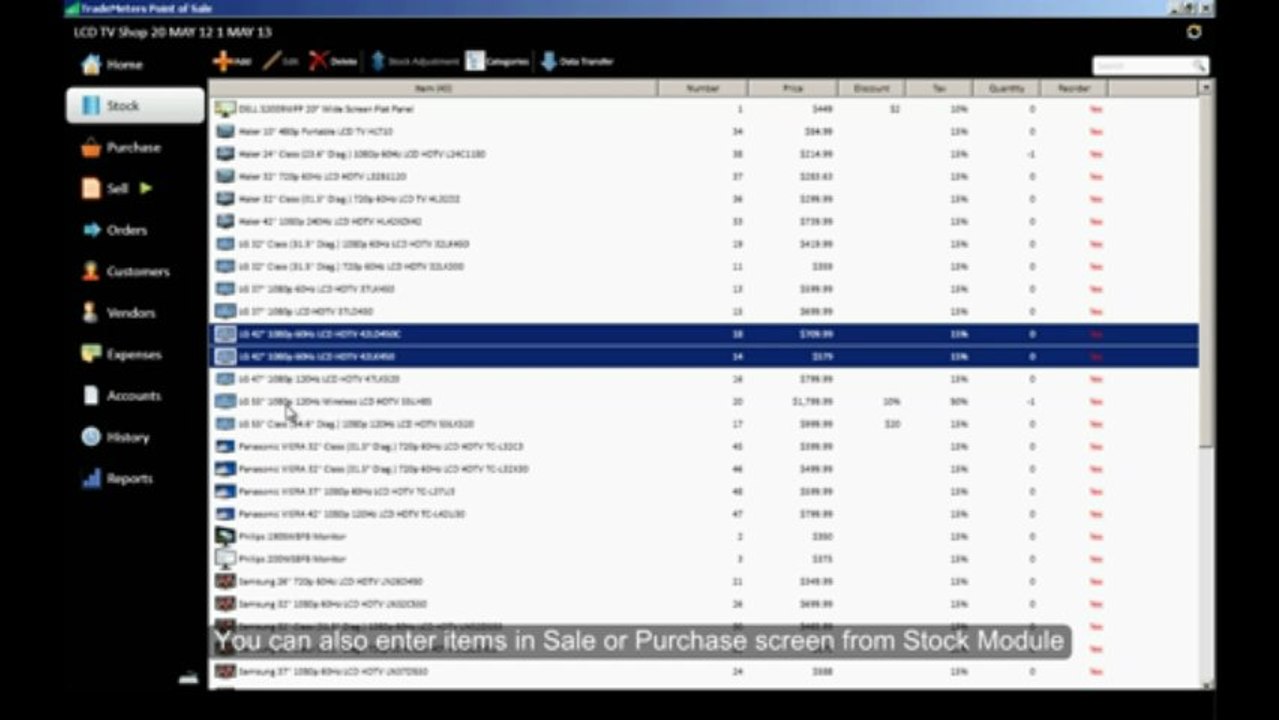Sort by the Price column header

pyautogui.click(x=792, y=89)
